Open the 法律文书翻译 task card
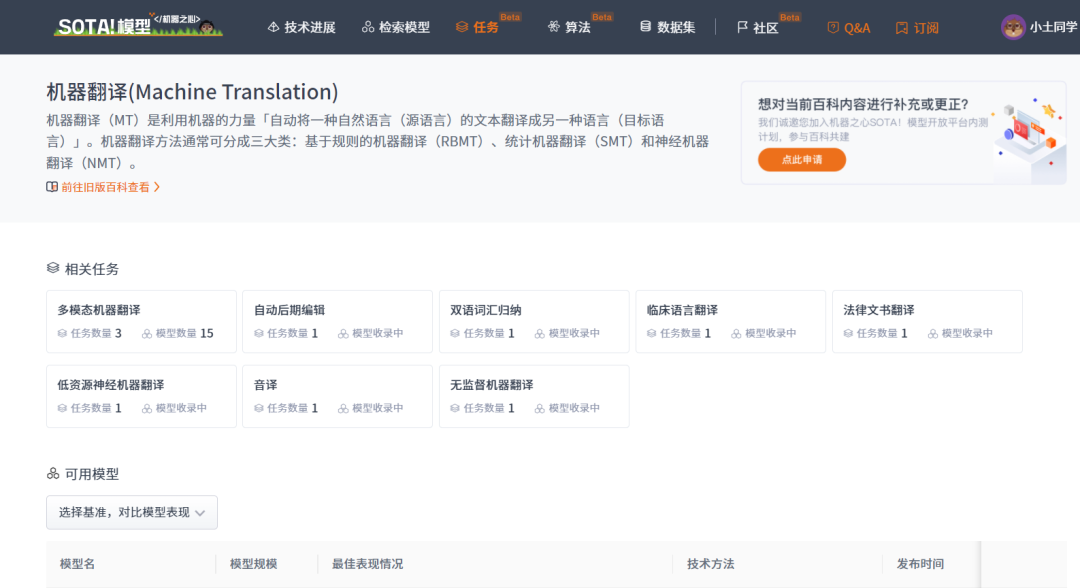 point(927,322)
